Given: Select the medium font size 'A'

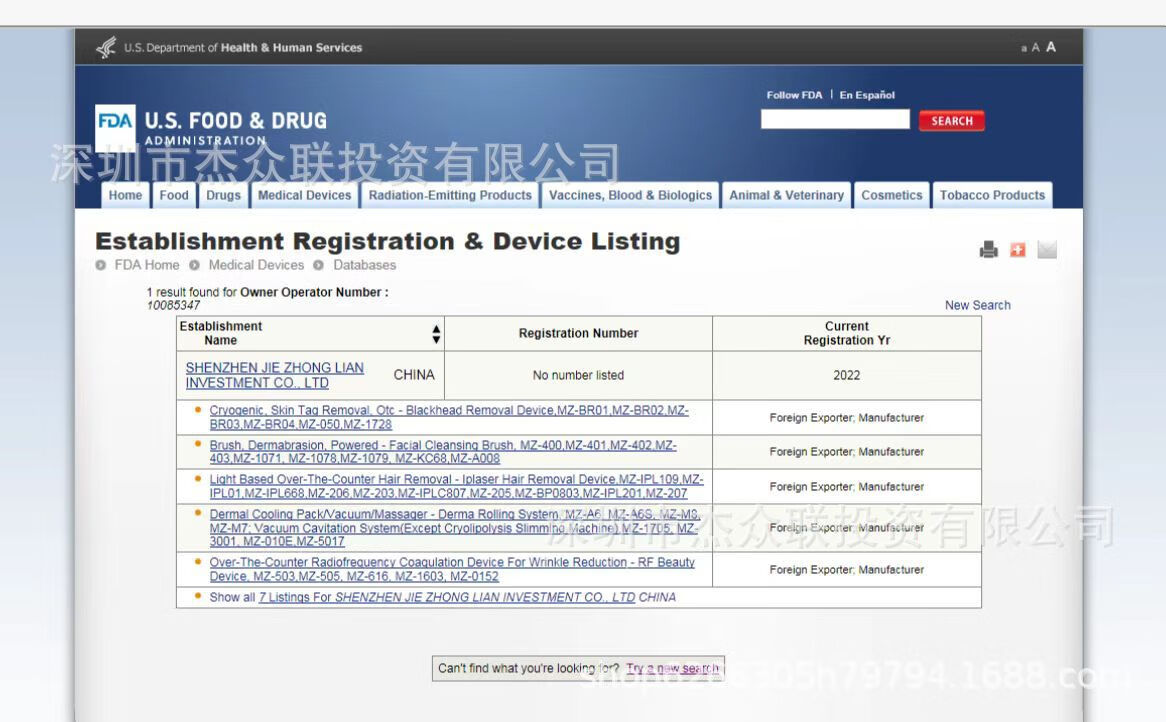Looking at the screenshot, I should pyautogui.click(x=1036, y=48).
